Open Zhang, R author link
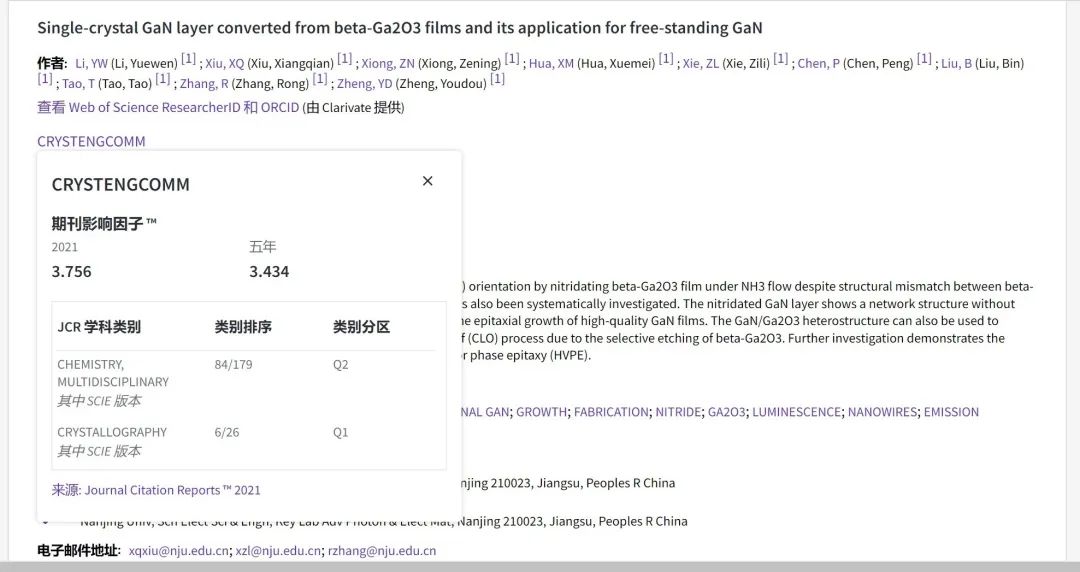 203,84
